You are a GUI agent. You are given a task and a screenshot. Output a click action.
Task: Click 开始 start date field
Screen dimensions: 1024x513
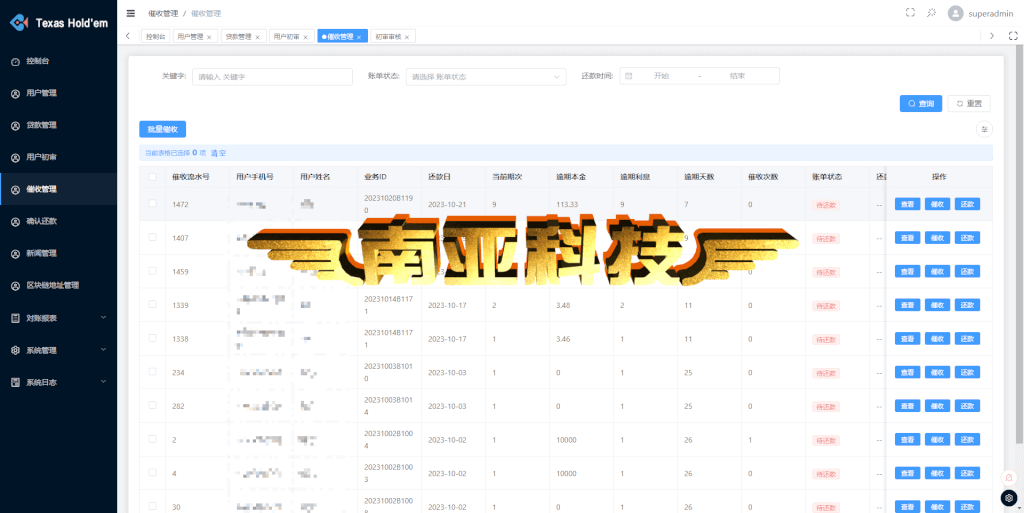pos(662,76)
